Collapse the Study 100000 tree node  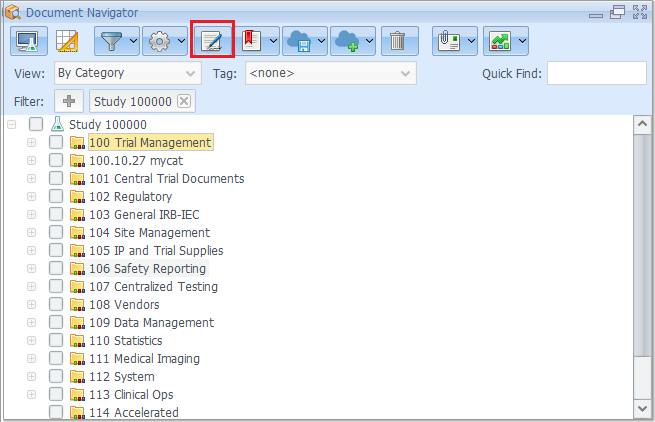(12, 125)
